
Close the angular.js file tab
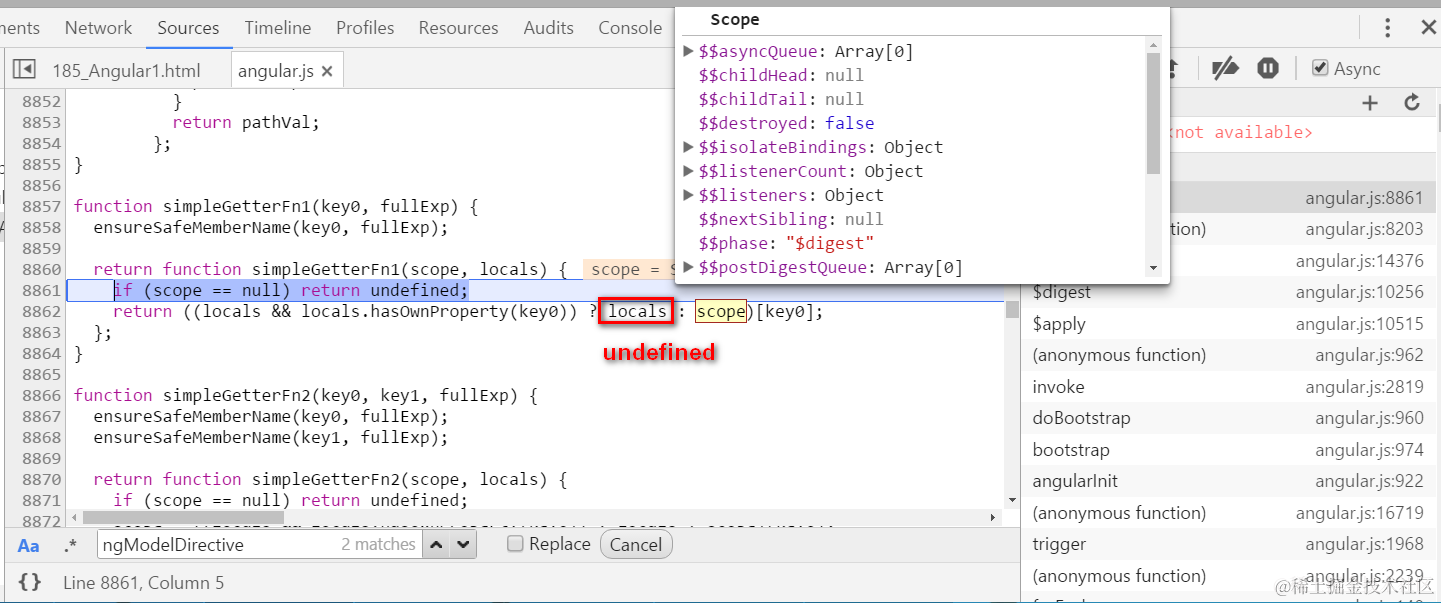326,71
